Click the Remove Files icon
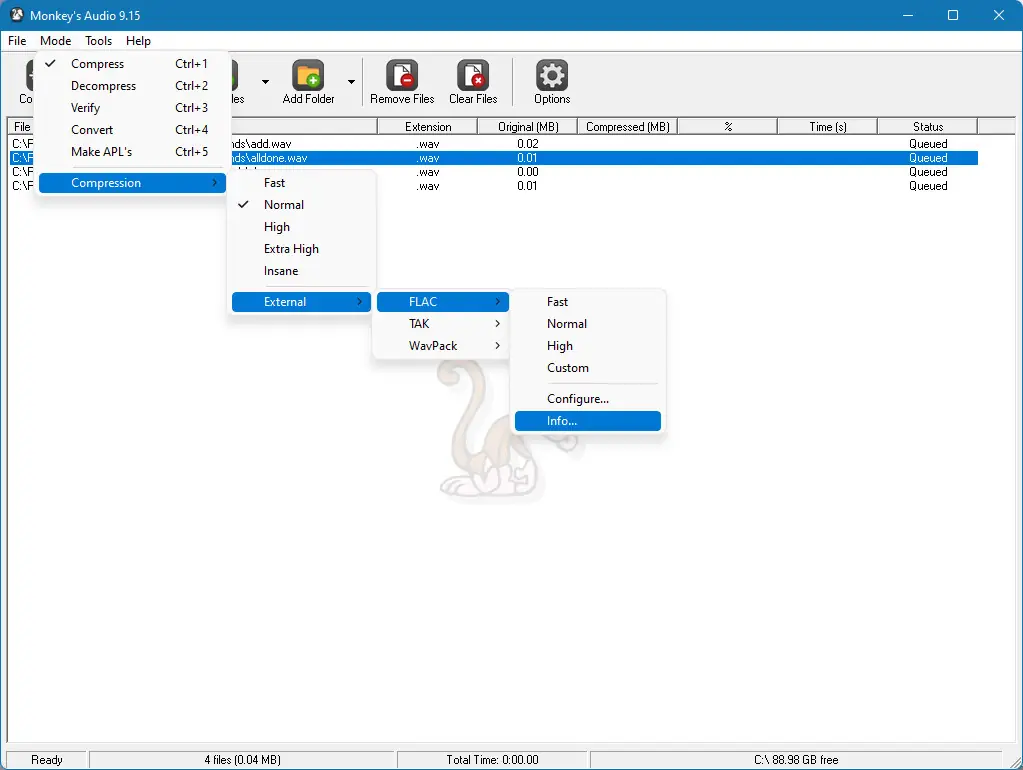Screen dimensions: 1023x770 click(402, 76)
